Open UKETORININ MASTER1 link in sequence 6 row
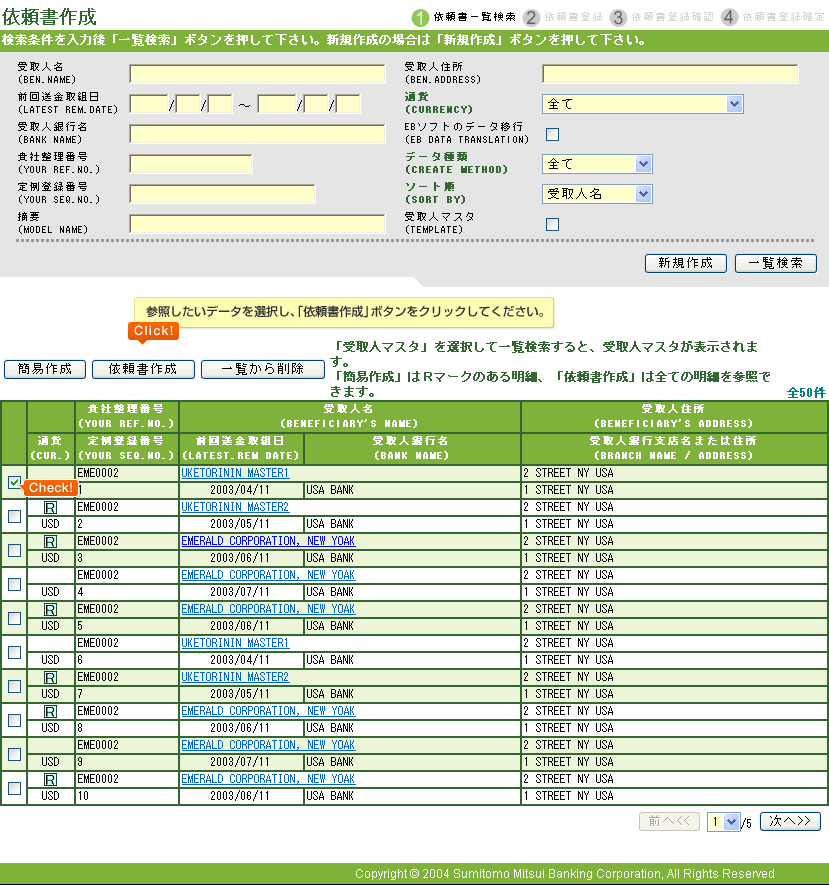829x885 pixels. point(235,643)
